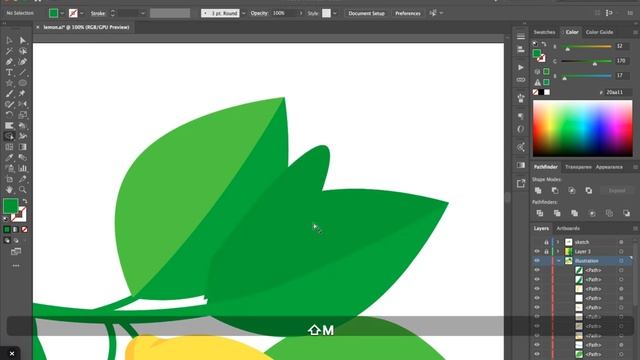640x360 pixels.
Task: Select the Type tool
Action: coord(9,72)
